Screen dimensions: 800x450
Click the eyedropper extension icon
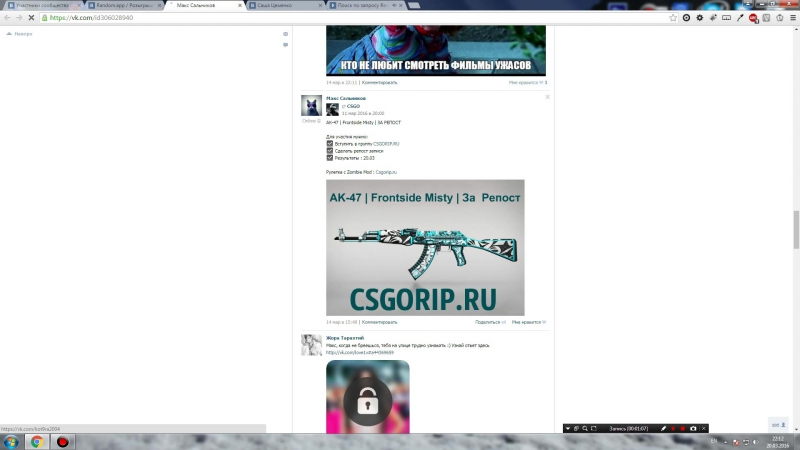click(x=740, y=17)
